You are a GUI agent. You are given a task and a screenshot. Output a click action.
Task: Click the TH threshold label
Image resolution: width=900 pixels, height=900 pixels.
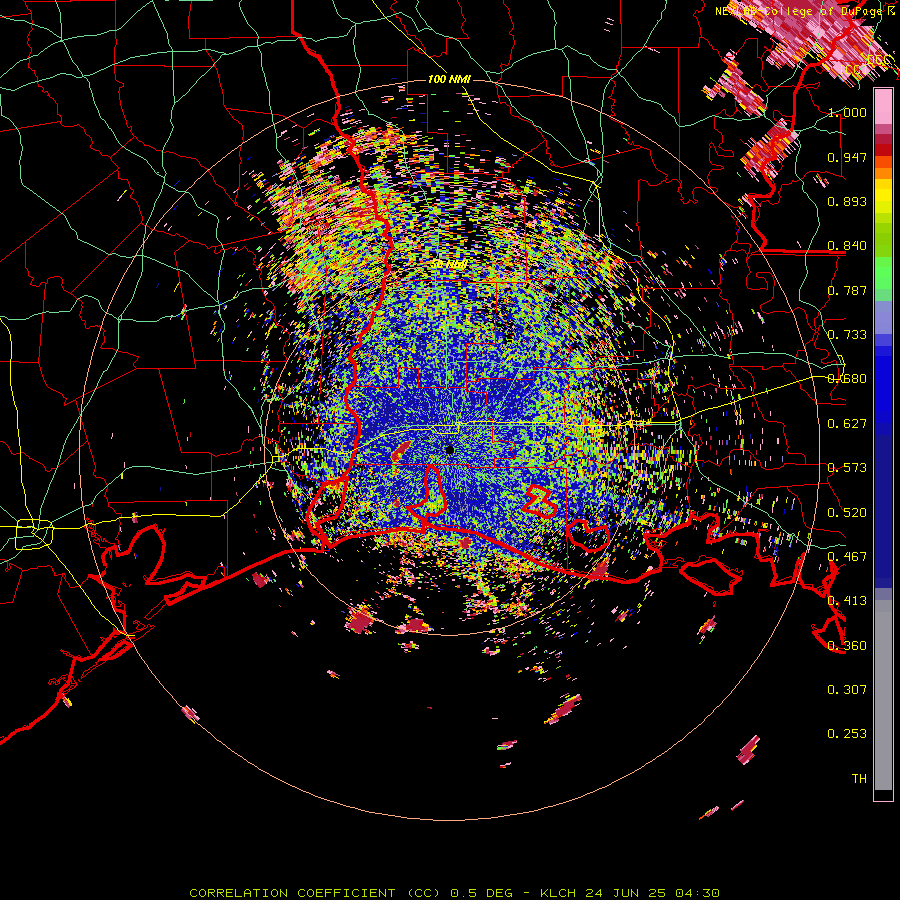[x=859, y=779]
